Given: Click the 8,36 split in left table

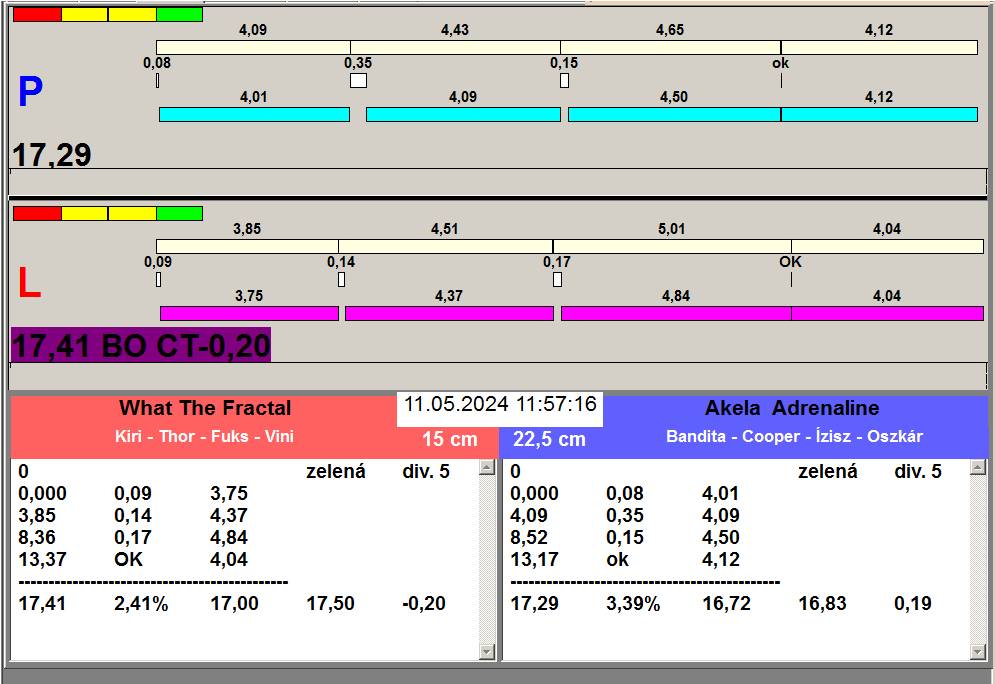Looking at the screenshot, I should 37,537.
